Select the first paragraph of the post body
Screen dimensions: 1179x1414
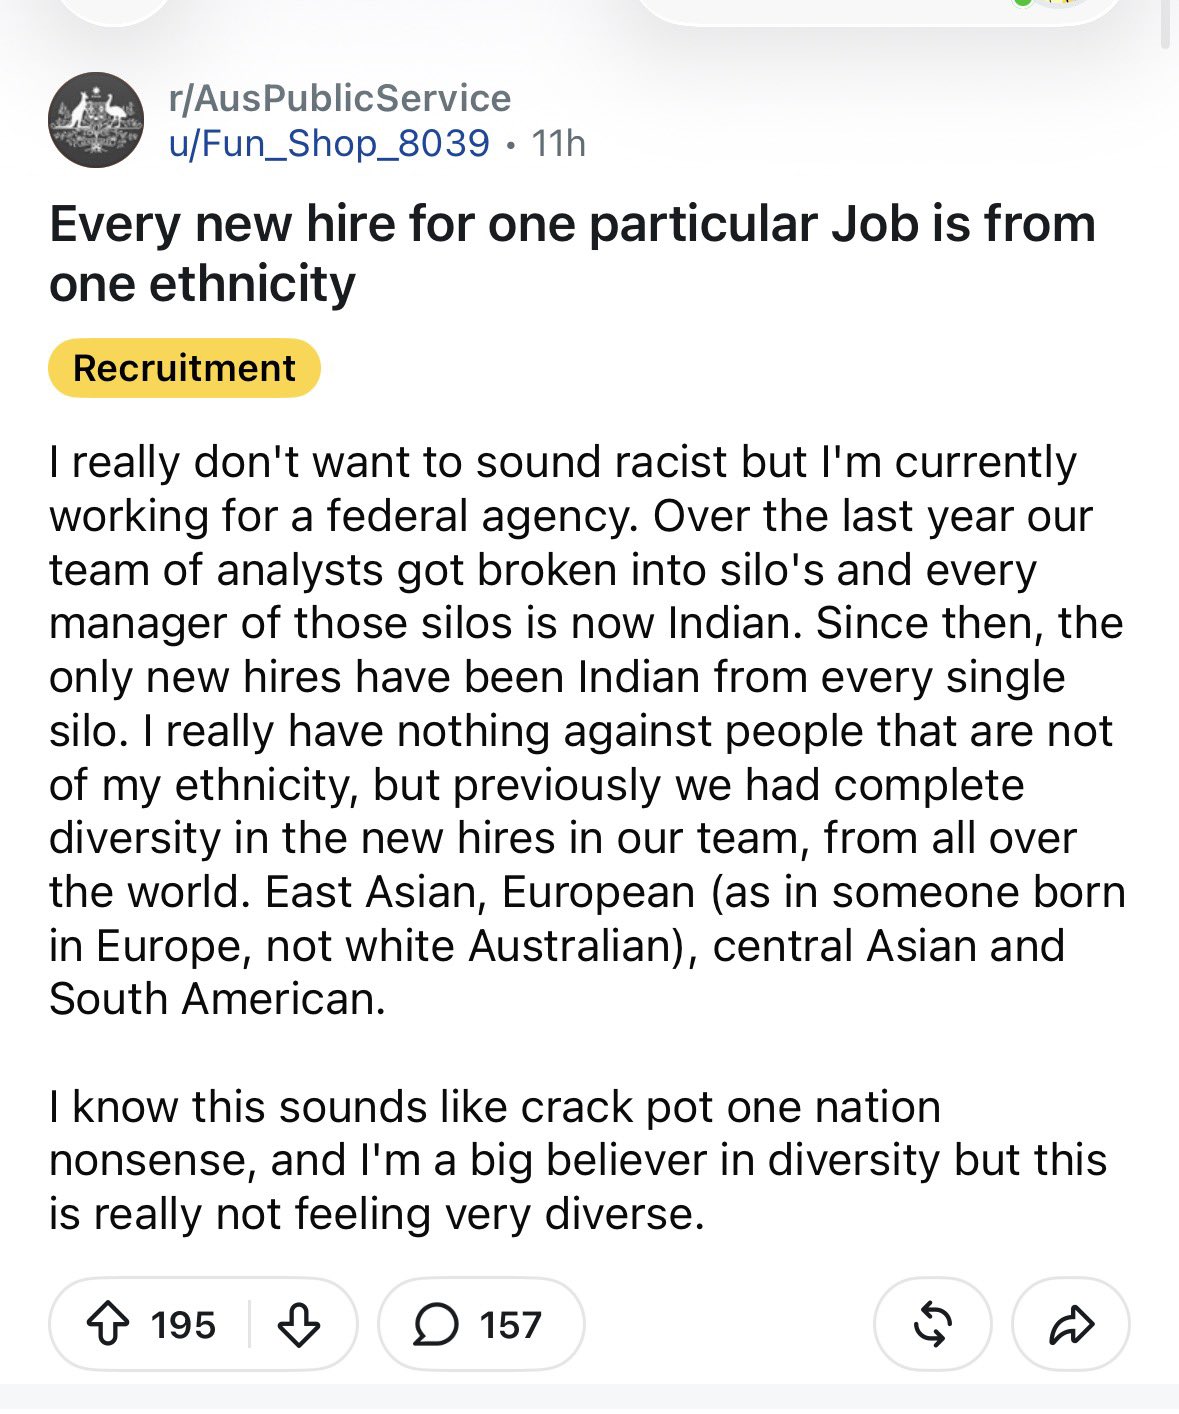tap(588, 730)
